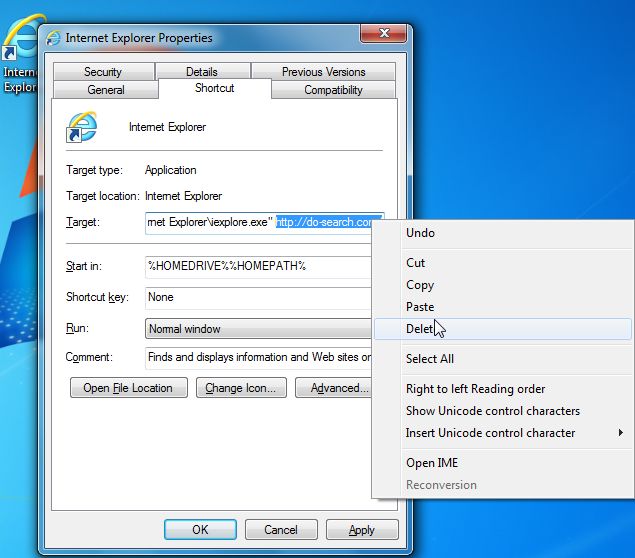Select Right to left Reading order
The image size is (635, 558).
click(503, 389)
